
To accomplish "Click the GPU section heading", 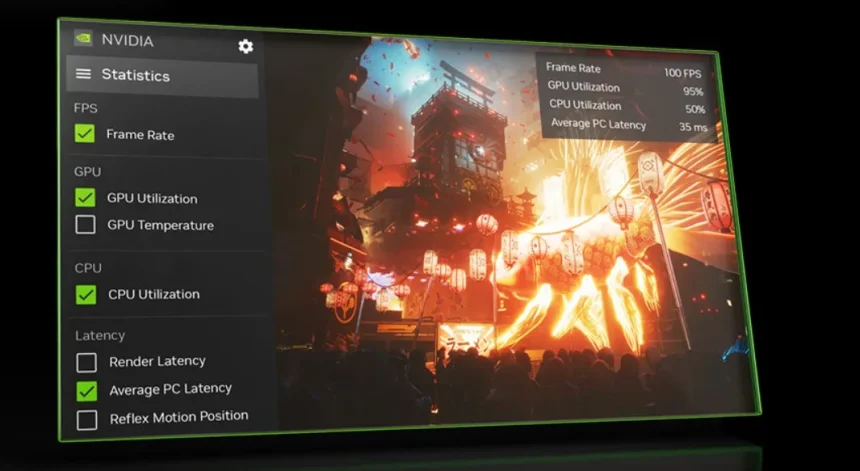I will (87, 172).
